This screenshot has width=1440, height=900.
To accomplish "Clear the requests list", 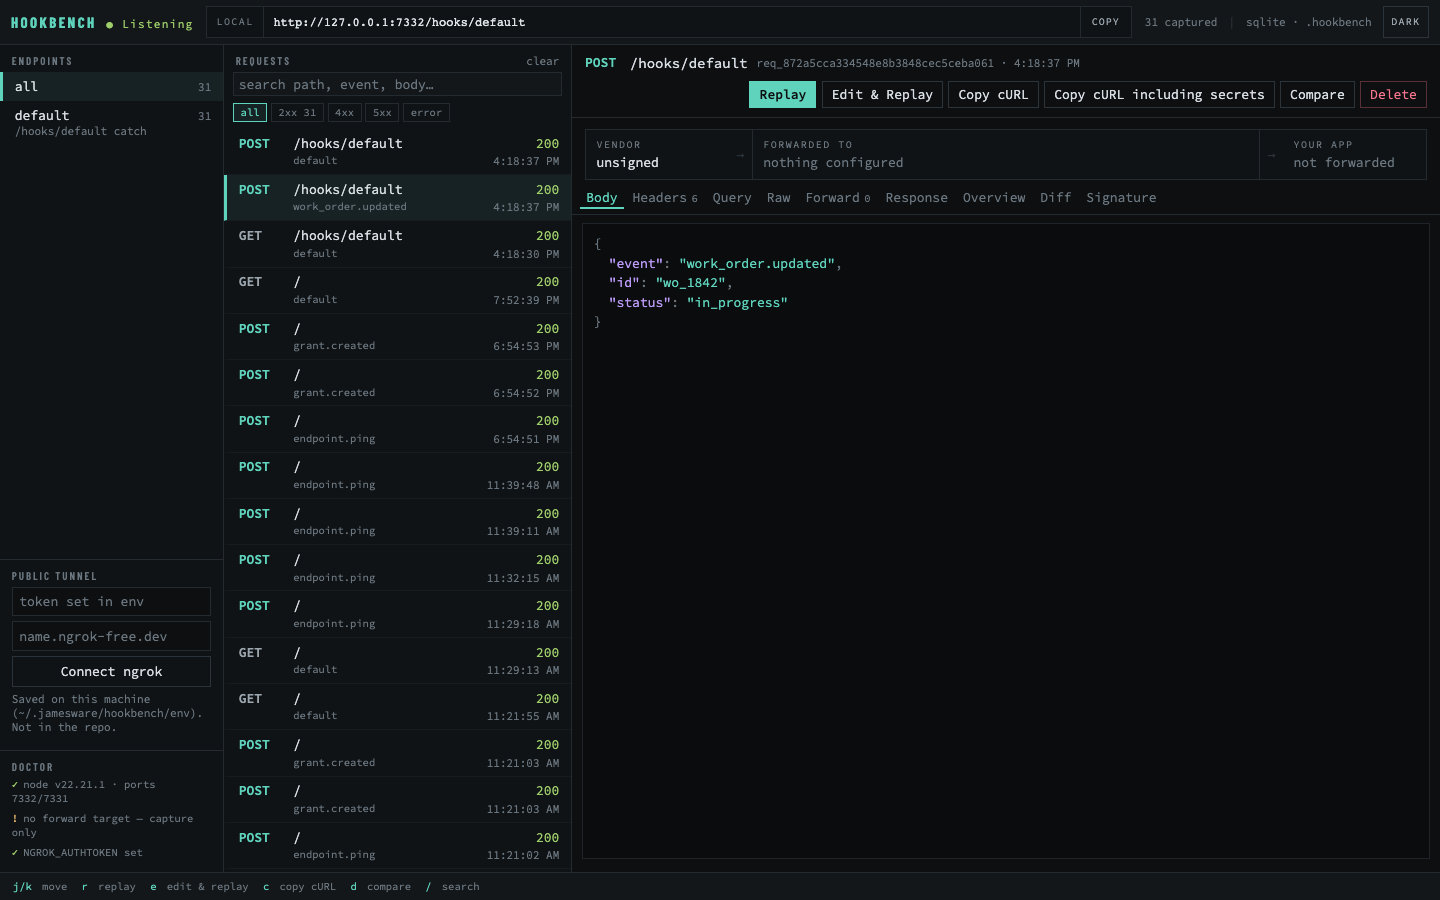I will tap(543, 61).
